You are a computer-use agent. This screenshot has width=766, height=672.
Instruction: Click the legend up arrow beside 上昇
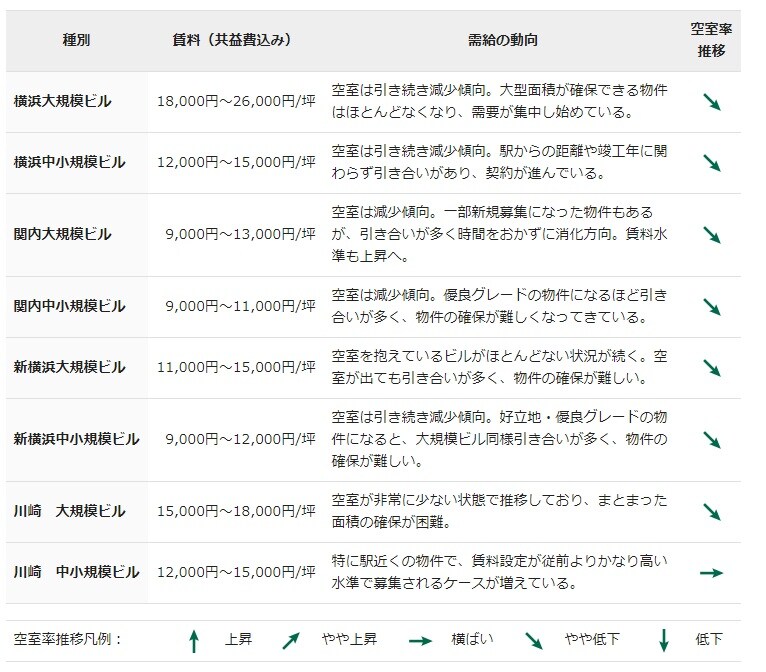195,641
